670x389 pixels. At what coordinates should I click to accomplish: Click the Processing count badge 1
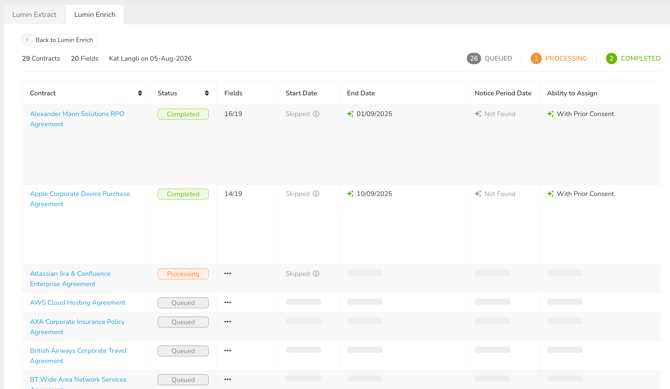[x=536, y=59]
